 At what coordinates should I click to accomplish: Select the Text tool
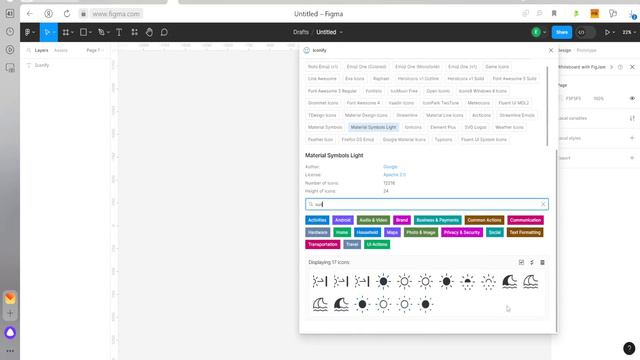(119, 32)
